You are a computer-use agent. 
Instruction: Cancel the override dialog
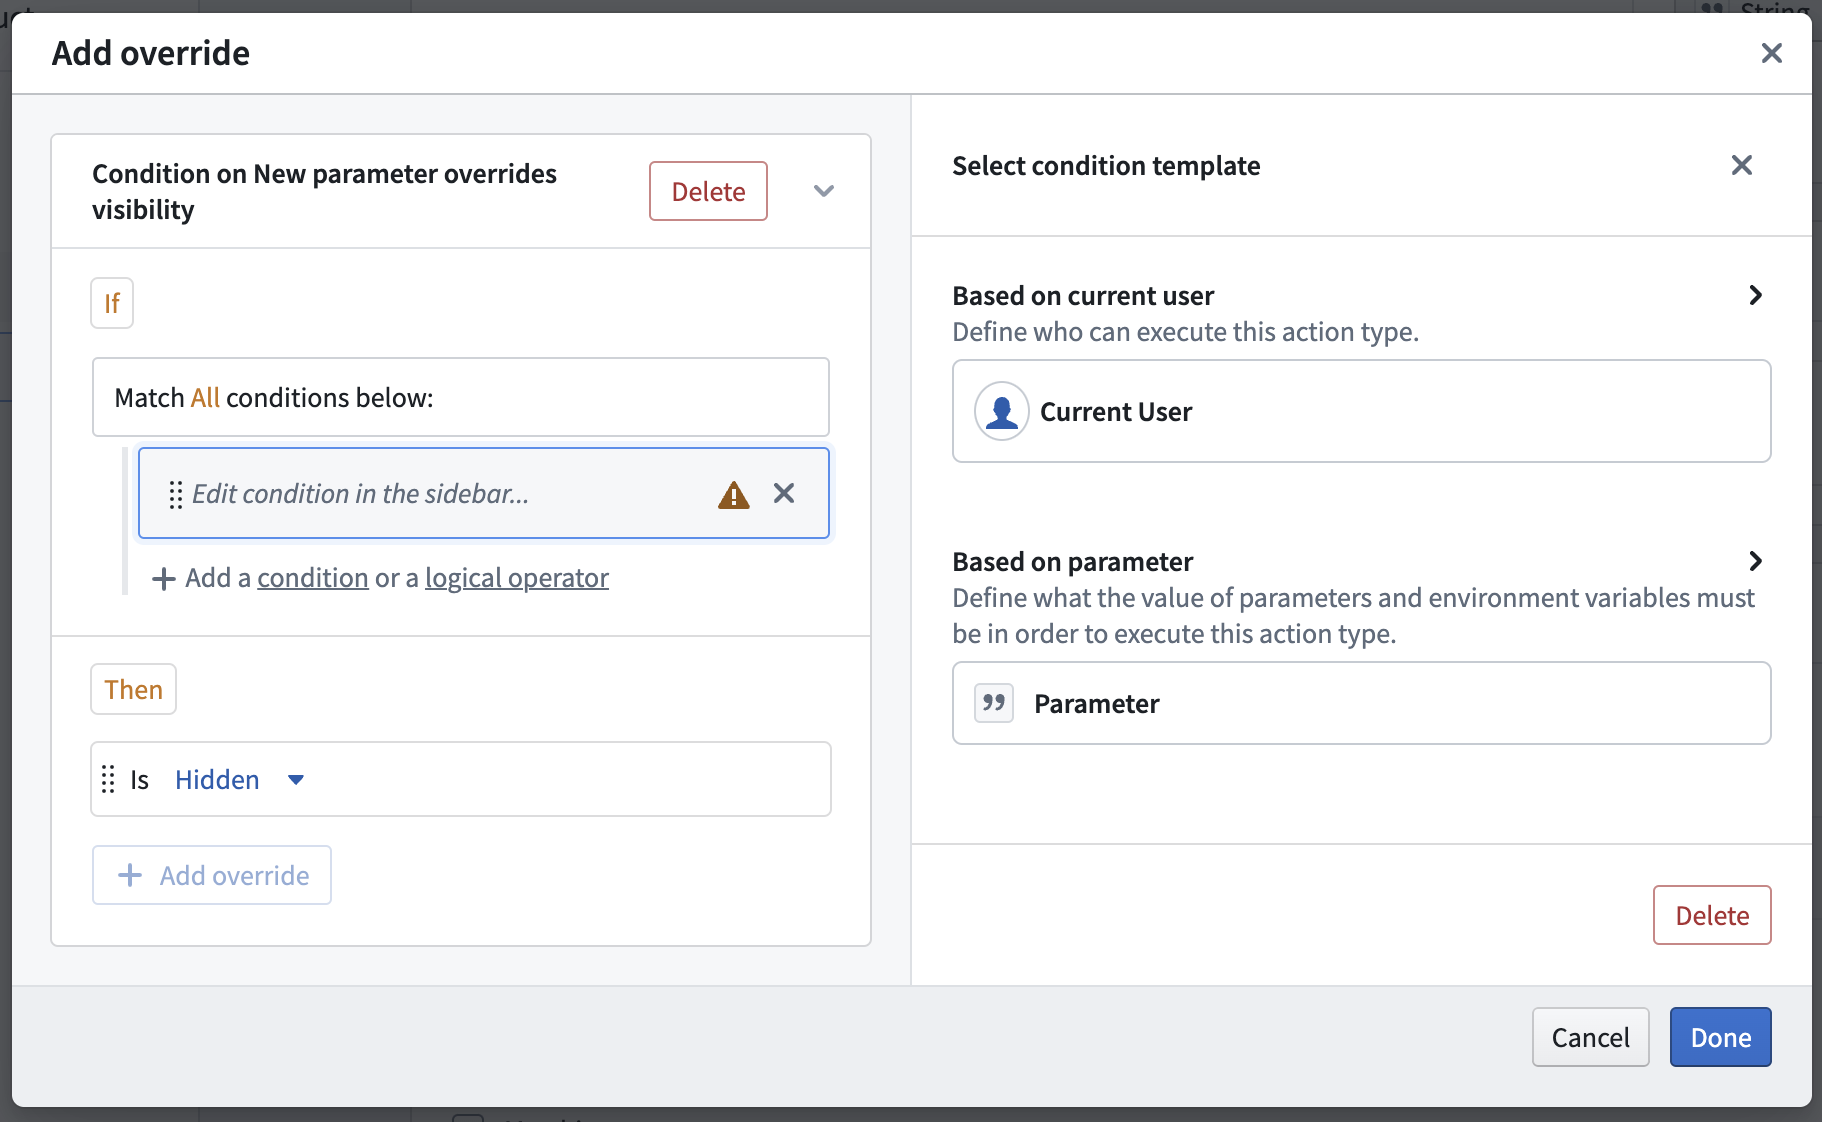pyautogui.click(x=1590, y=1037)
